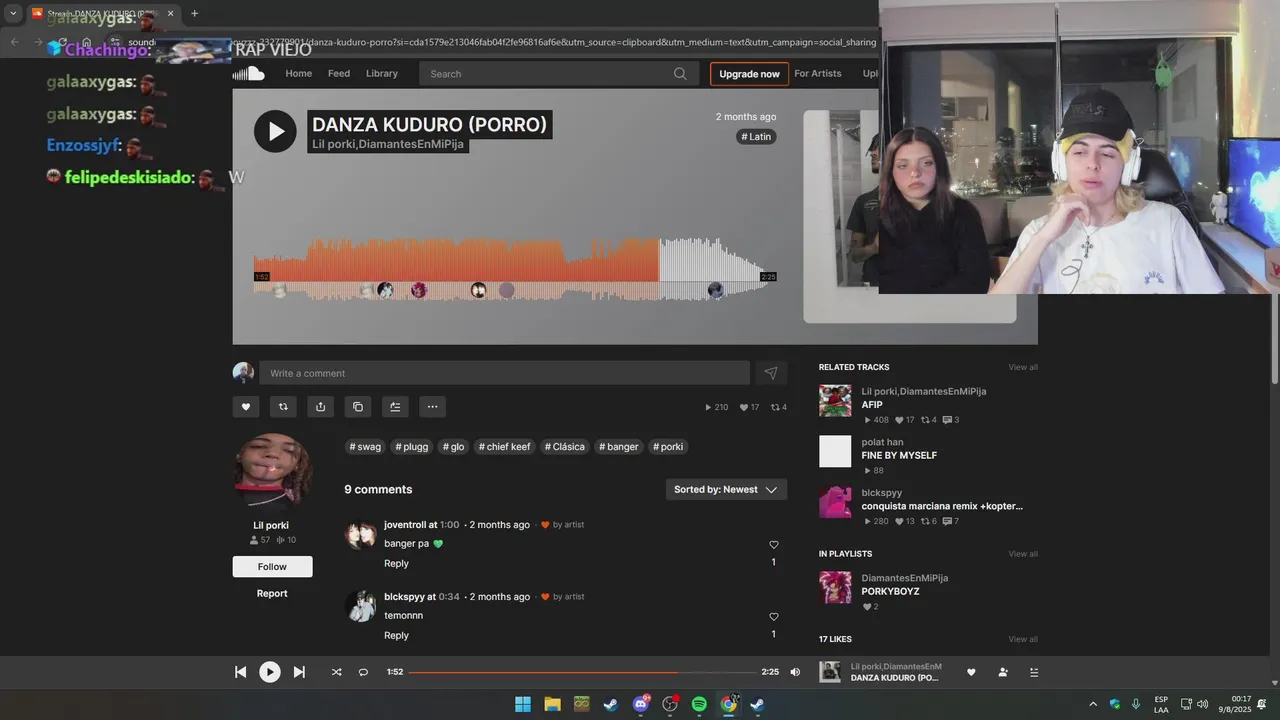Click the Upgrade now button
Screen dimensions: 1280x720
tap(749, 74)
